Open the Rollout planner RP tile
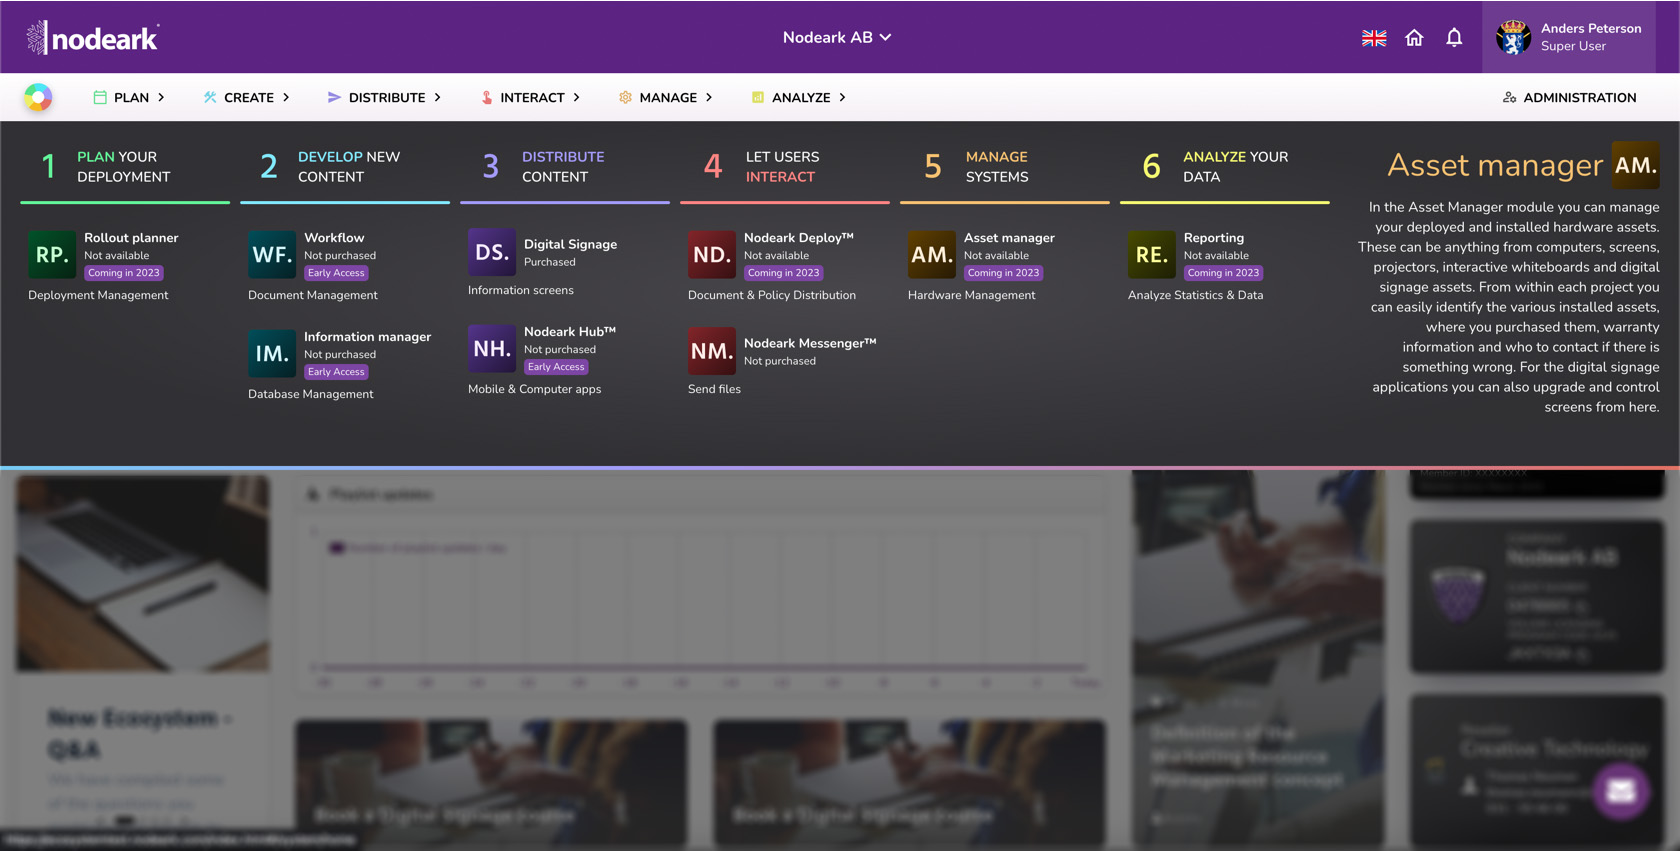 tap(52, 254)
